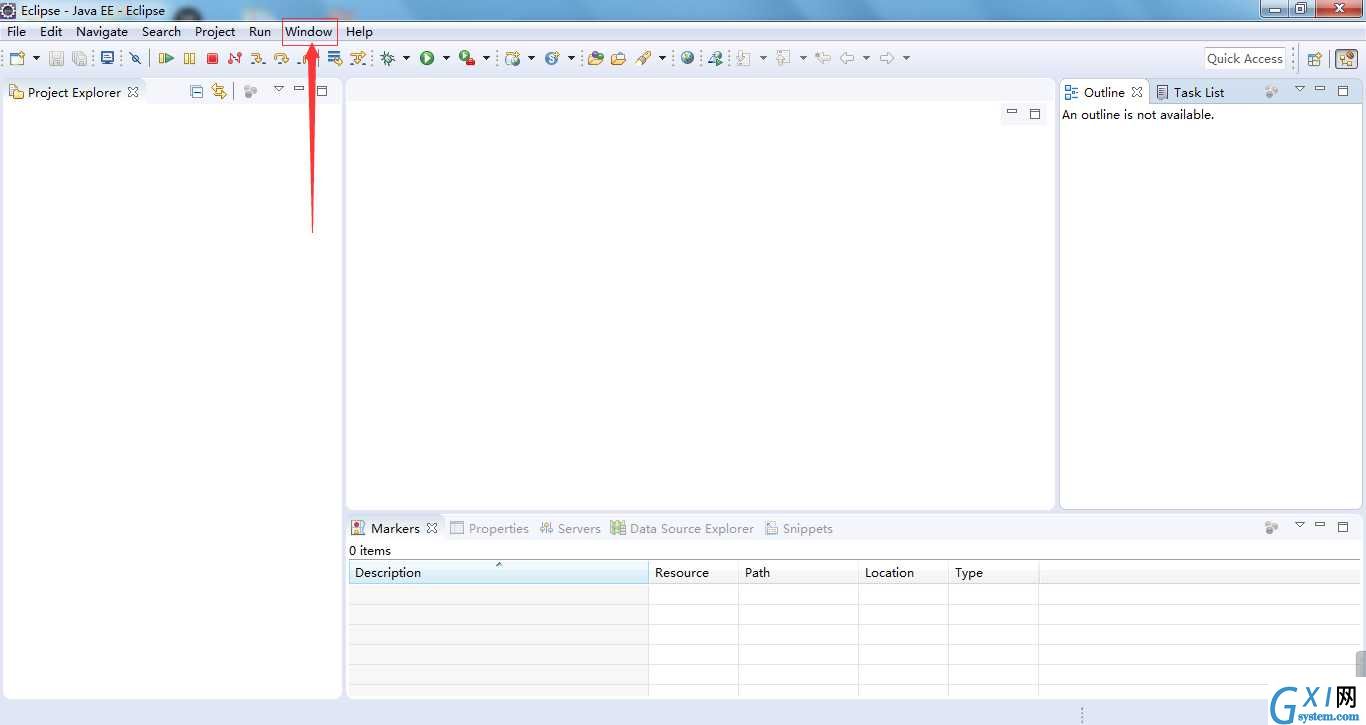Click the Open Type icon
1366x725 pixels.
click(x=596, y=58)
